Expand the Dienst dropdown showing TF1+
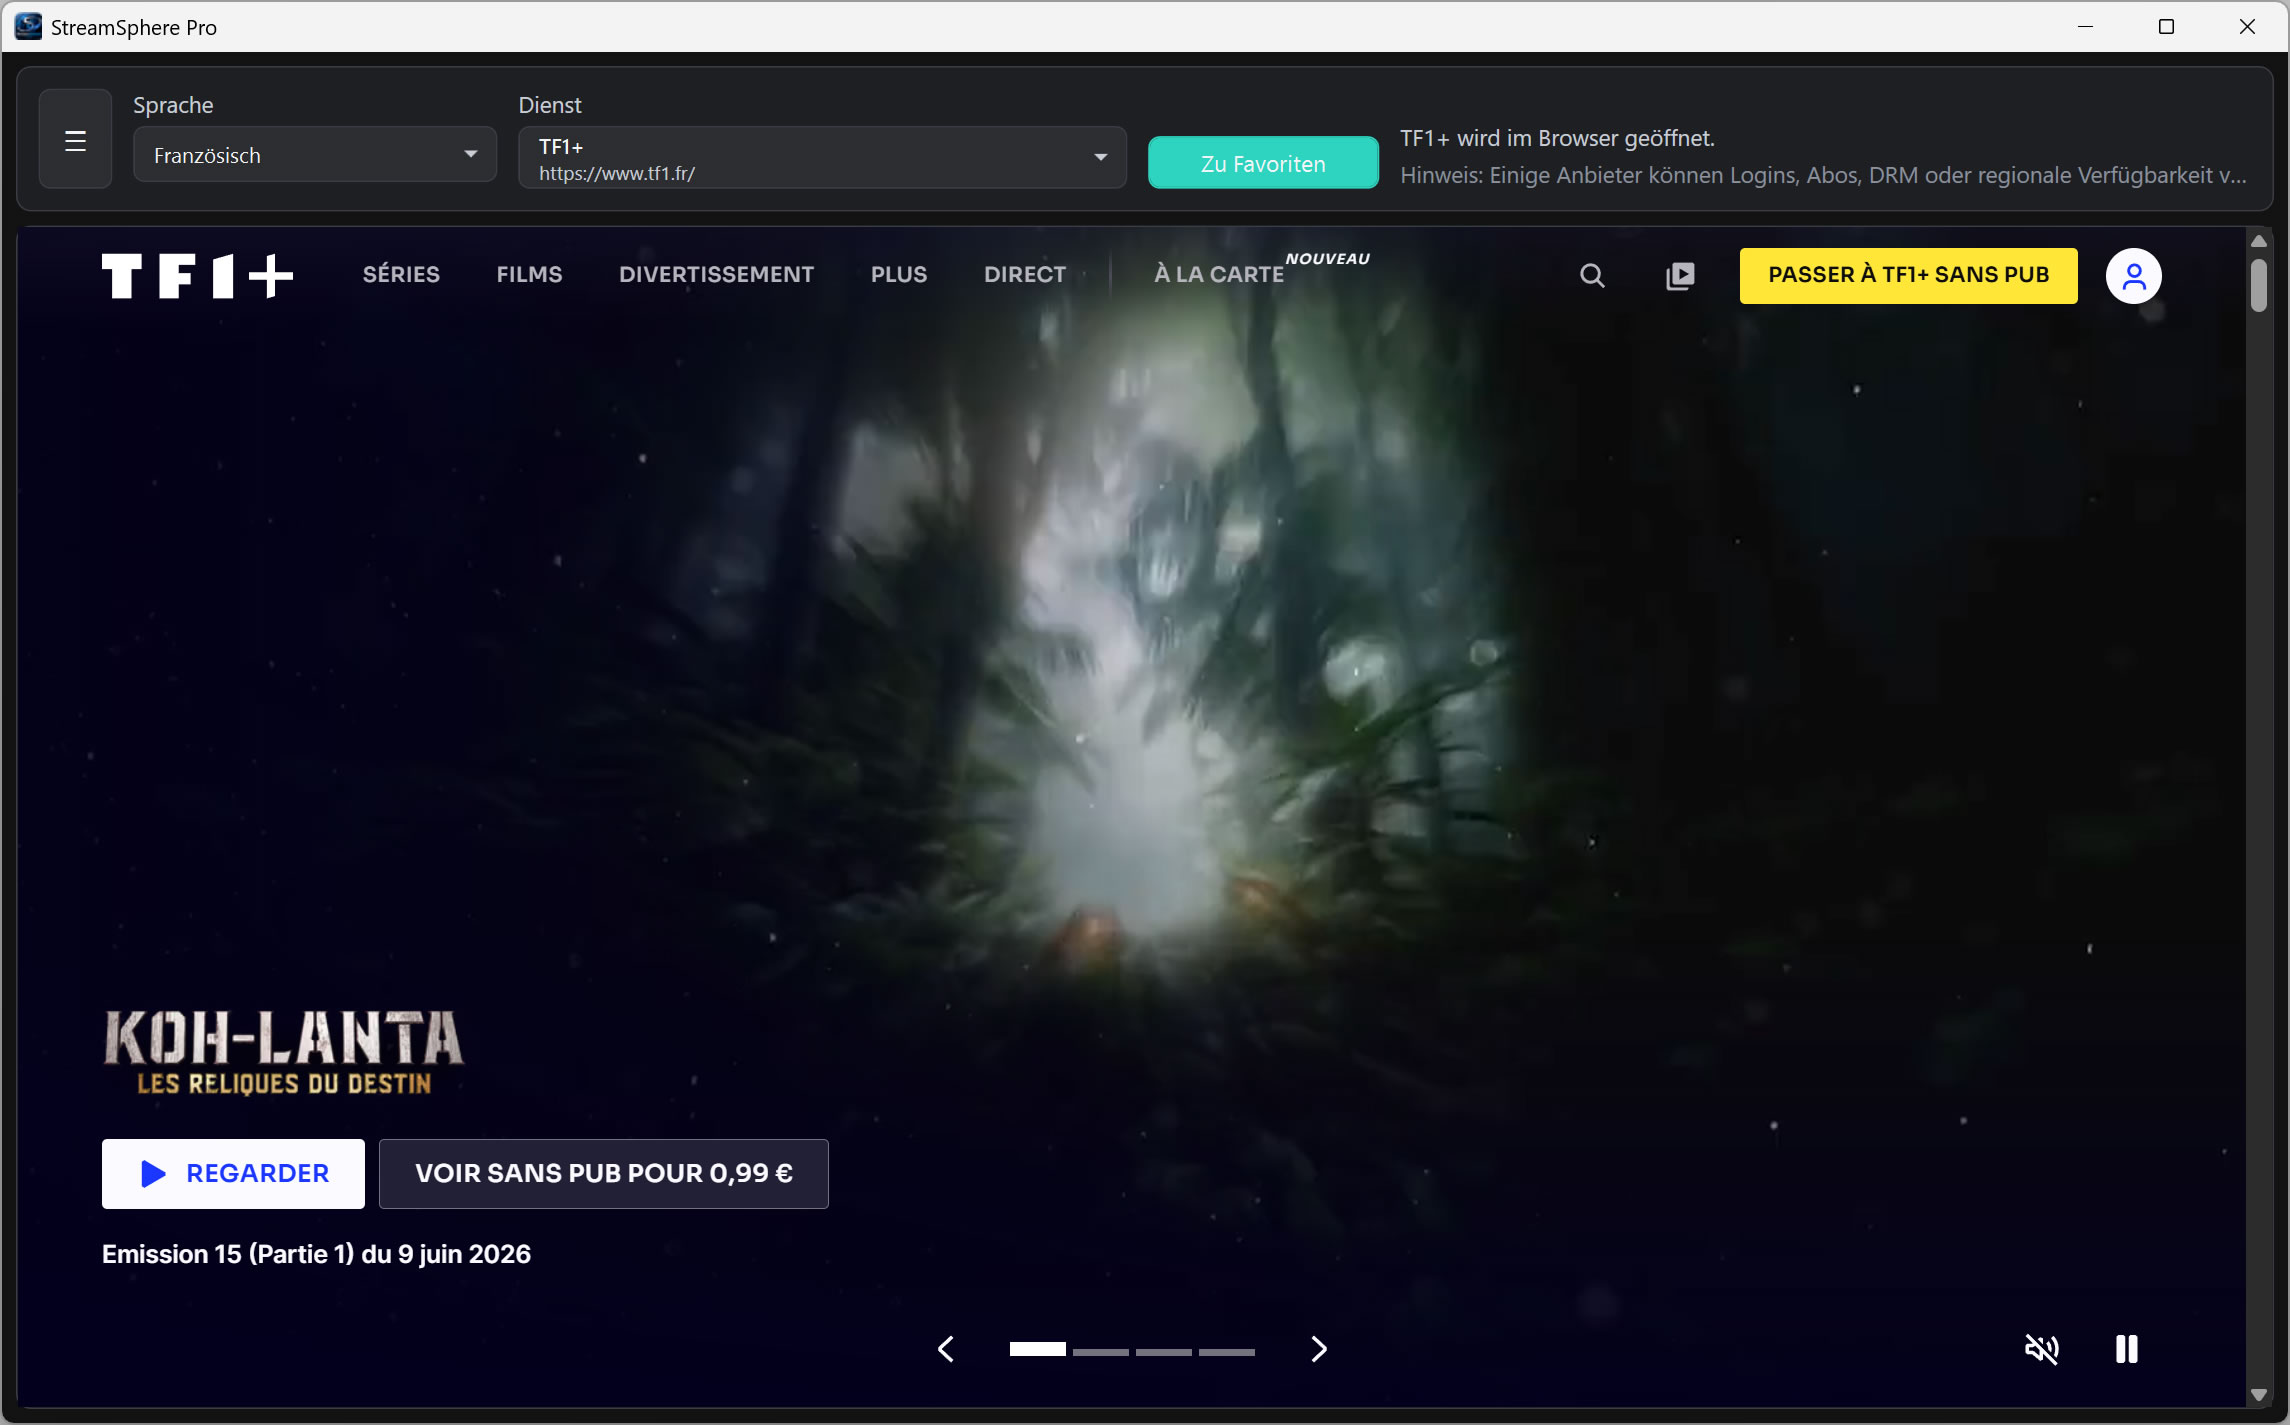Screen dimensions: 2290x1425 click(x=822, y=158)
